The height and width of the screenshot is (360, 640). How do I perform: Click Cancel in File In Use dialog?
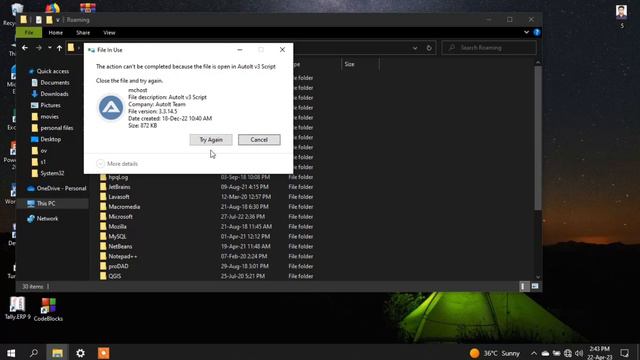click(x=259, y=140)
